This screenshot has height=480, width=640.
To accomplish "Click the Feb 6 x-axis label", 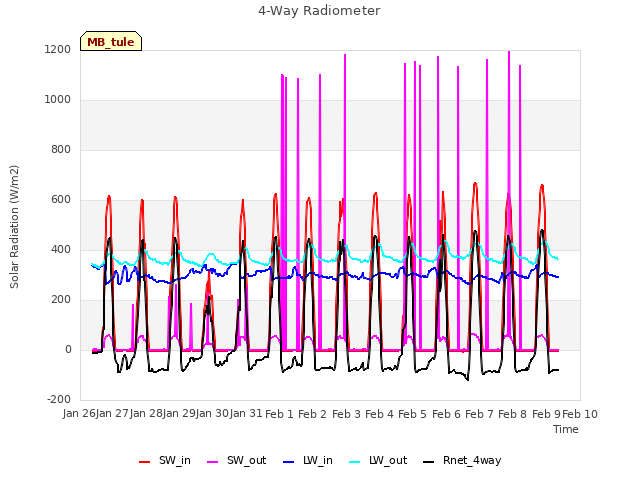I will tap(446, 414).
